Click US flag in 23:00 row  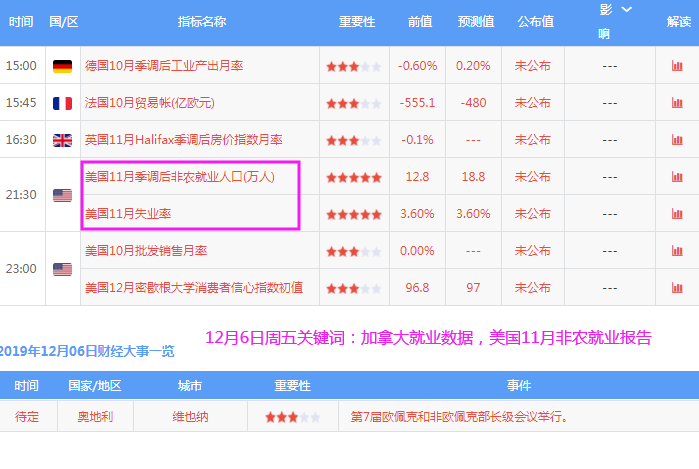(62, 269)
